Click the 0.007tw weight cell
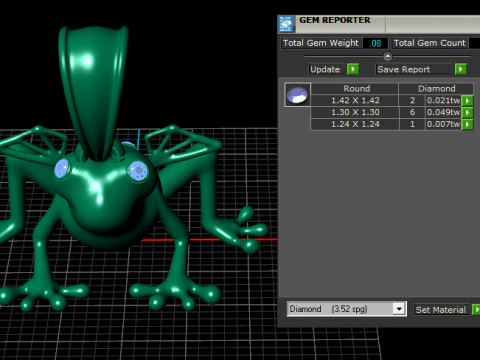The width and height of the screenshot is (480, 360). [x=443, y=124]
